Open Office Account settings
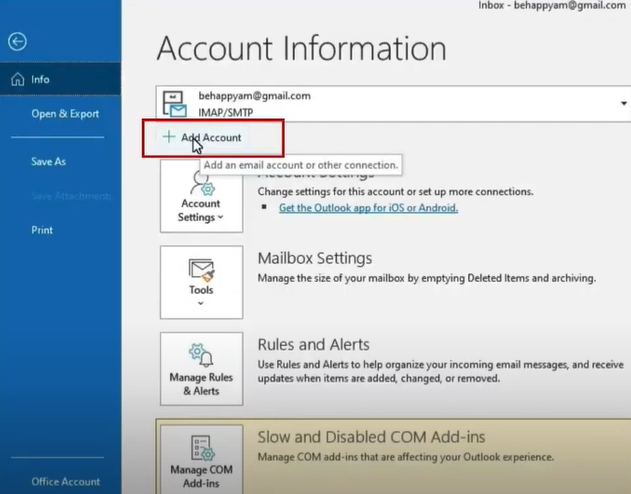The image size is (631, 494). 66,482
